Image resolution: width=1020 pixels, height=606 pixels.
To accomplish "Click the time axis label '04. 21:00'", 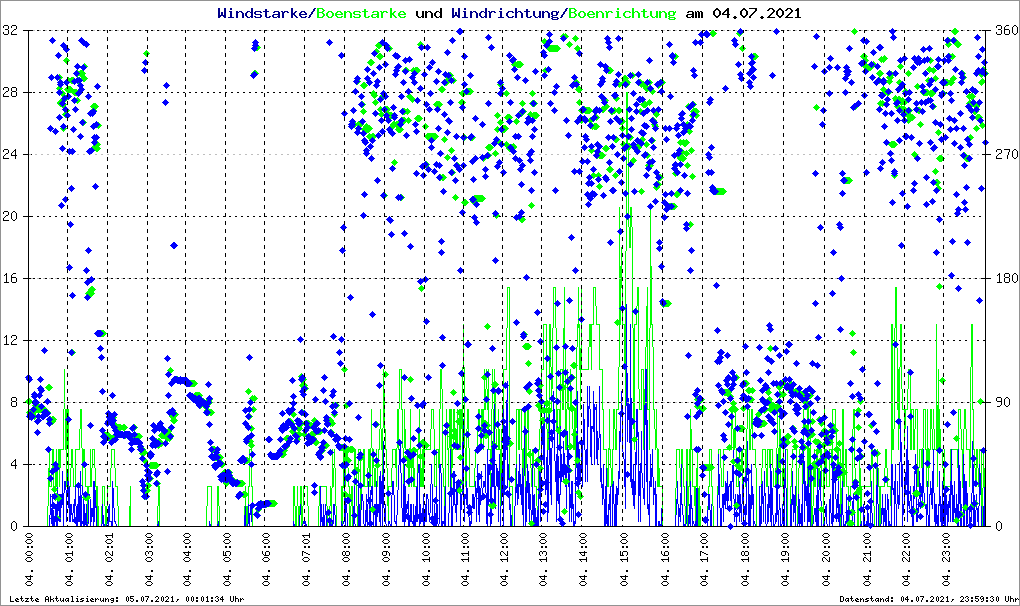I will pos(866,559).
